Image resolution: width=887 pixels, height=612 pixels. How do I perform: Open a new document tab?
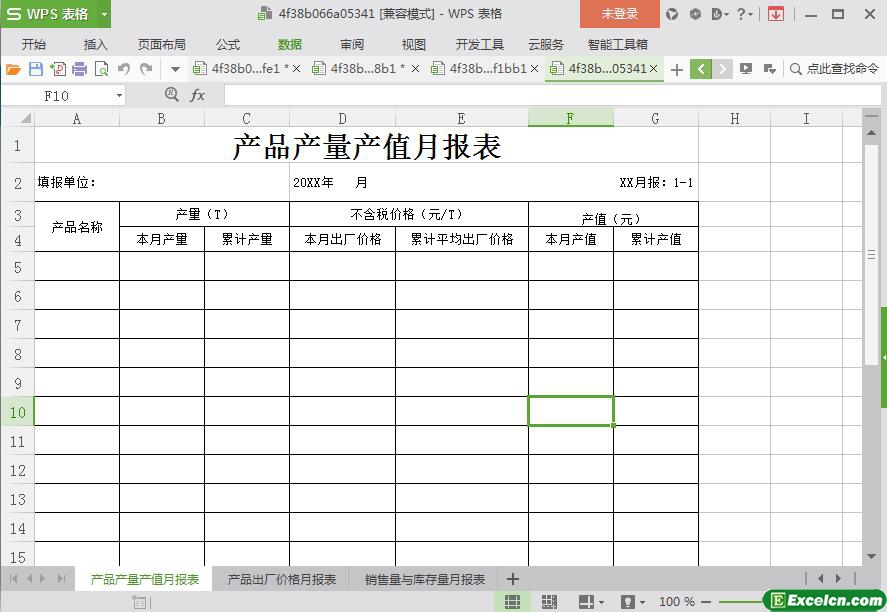point(677,69)
